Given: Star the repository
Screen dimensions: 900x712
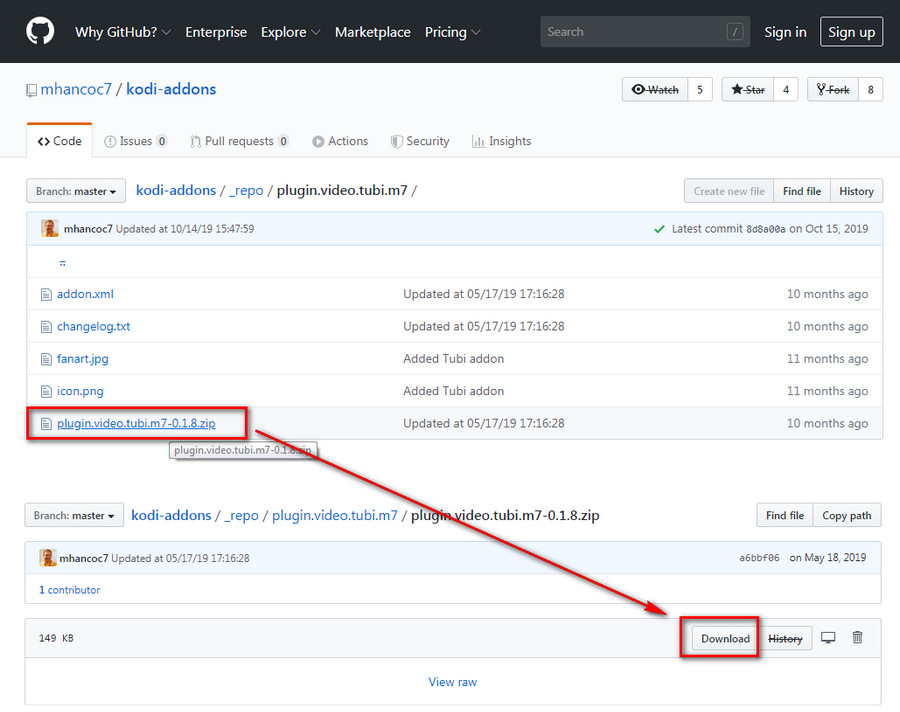Looking at the screenshot, I should pyautogui.click(x=748, y=90).
